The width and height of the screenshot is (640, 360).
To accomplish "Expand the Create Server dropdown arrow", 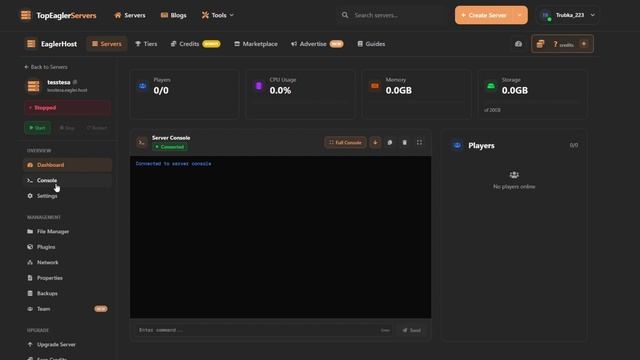I will click(x=520, y=15).
